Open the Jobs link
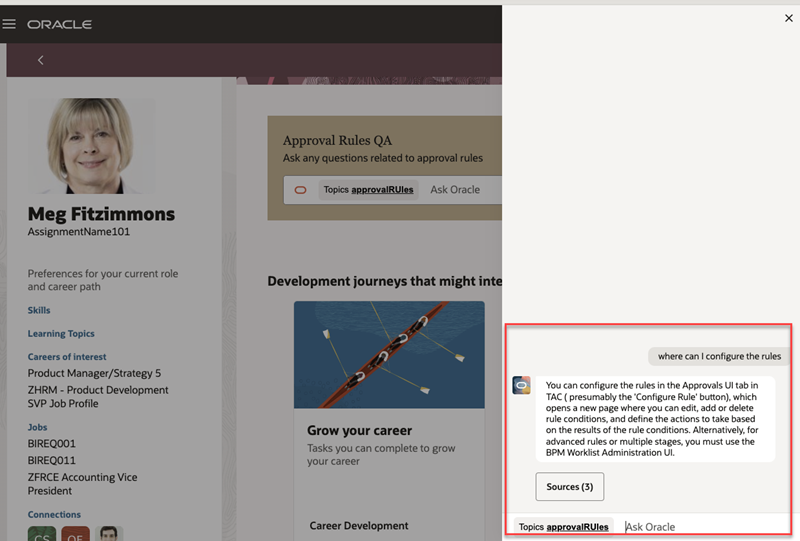The image size is (800, 541). pyautogui.click(x=37, y=427)
